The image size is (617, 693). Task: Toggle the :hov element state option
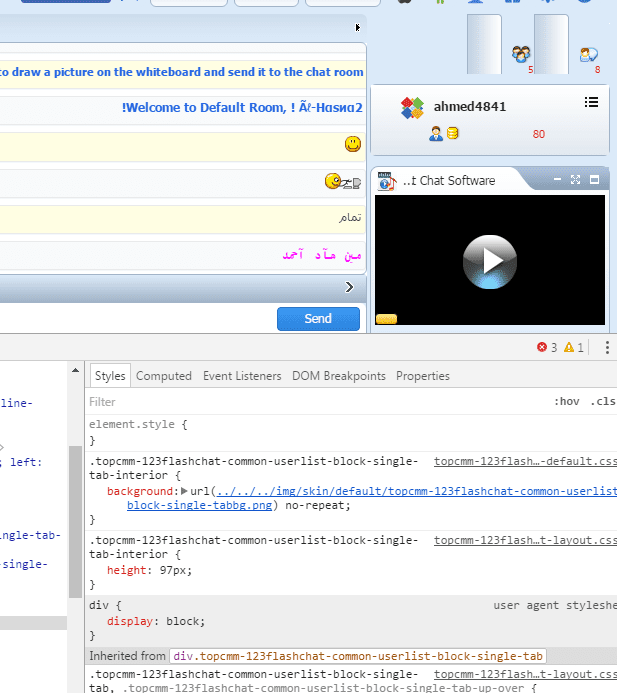[x=567, y=402]
